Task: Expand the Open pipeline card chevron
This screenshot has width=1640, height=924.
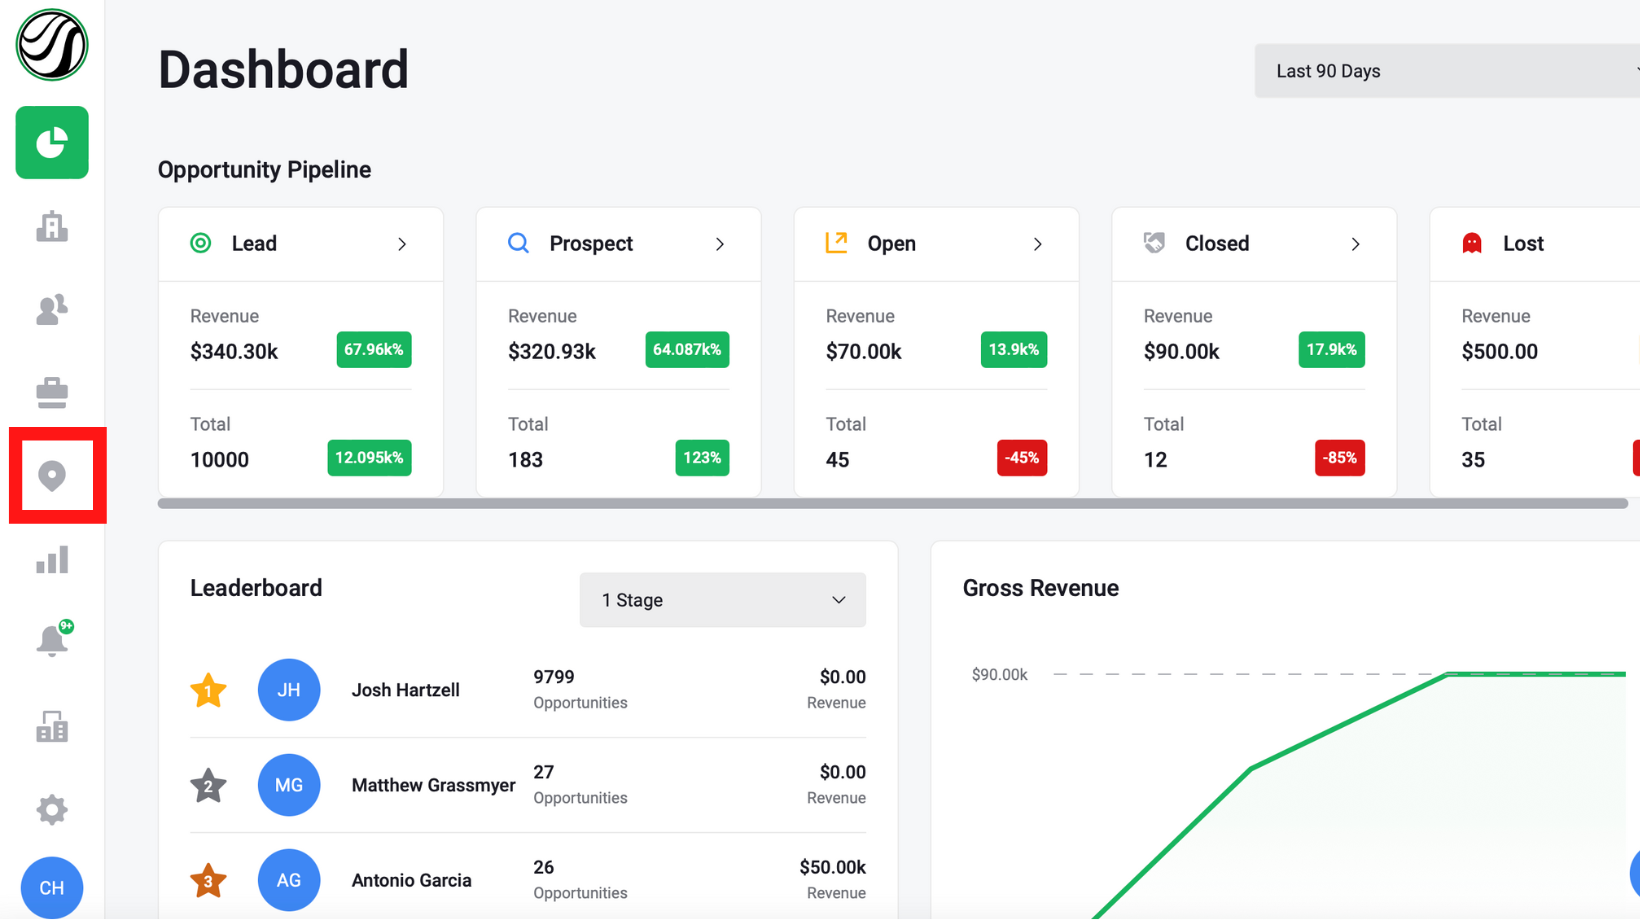Action: (x=1038, y=244)
